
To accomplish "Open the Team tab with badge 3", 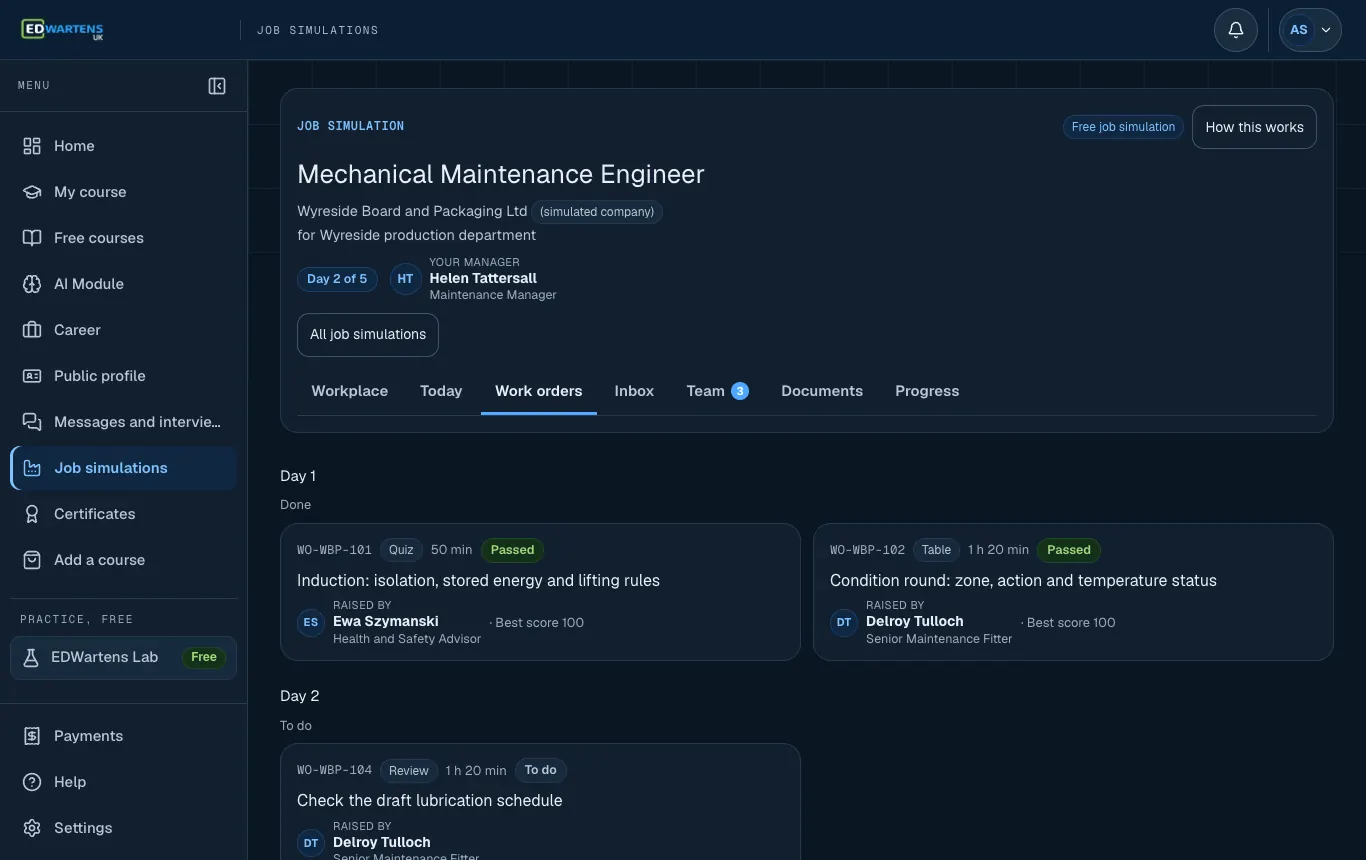I will click(717, 391).
